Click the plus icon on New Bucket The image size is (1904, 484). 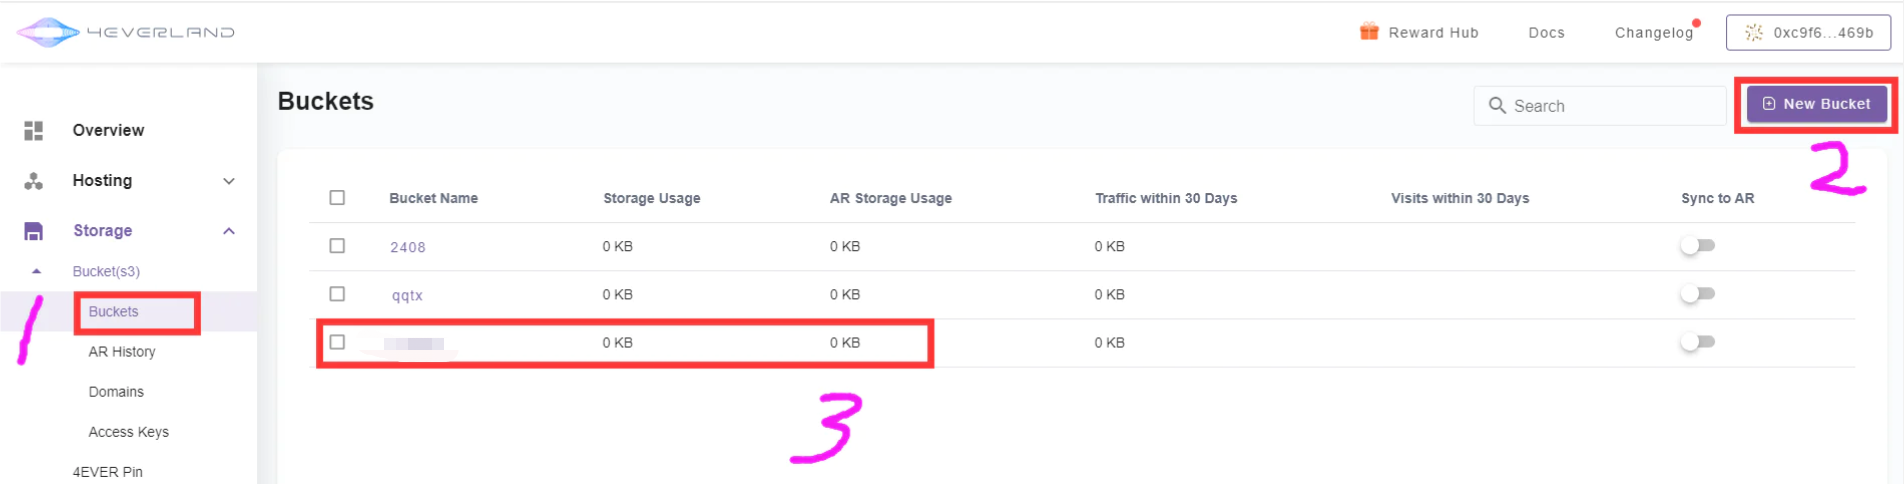pos(1769,103)
